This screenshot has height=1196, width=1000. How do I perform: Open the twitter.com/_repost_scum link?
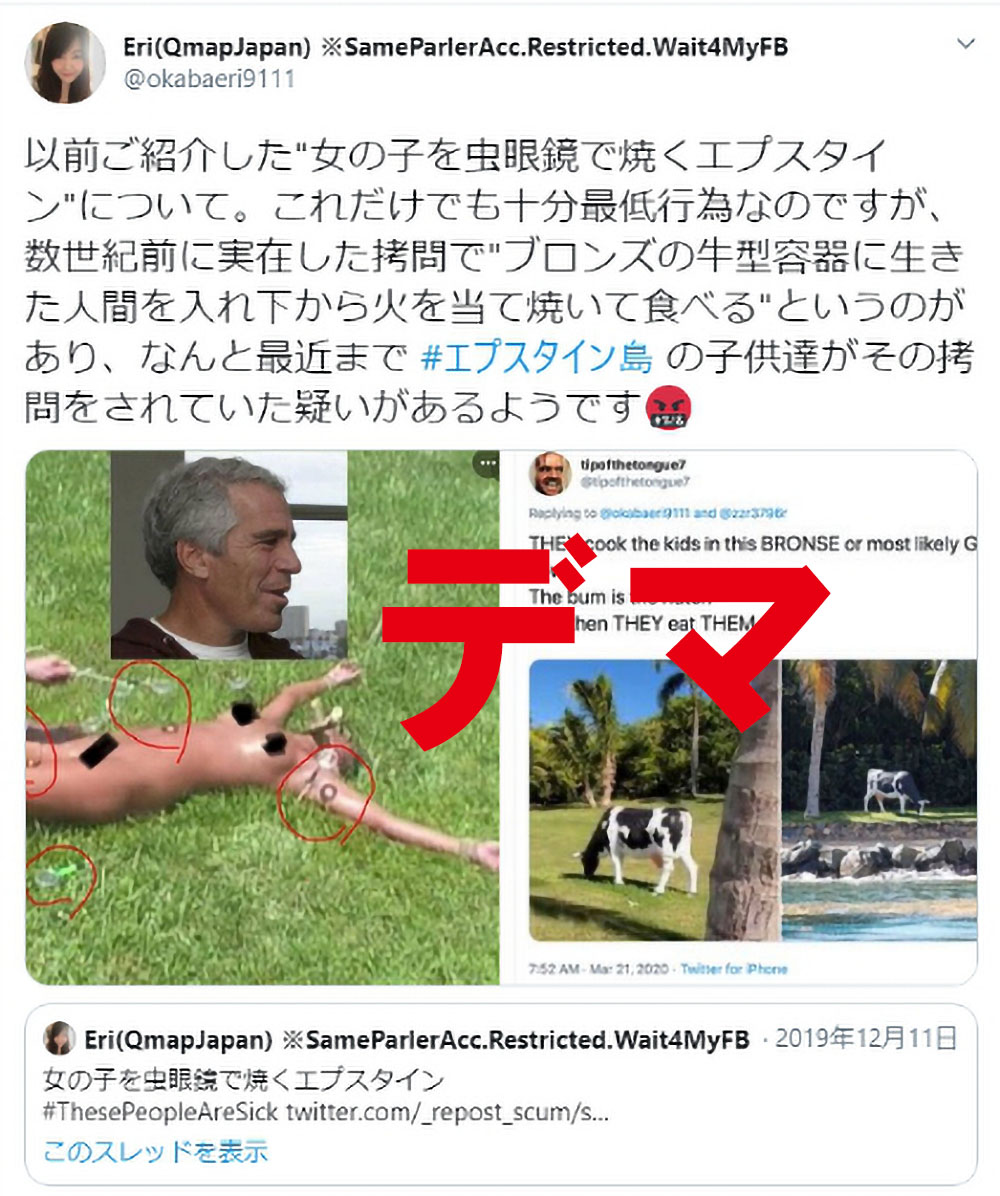point(447,1111)
